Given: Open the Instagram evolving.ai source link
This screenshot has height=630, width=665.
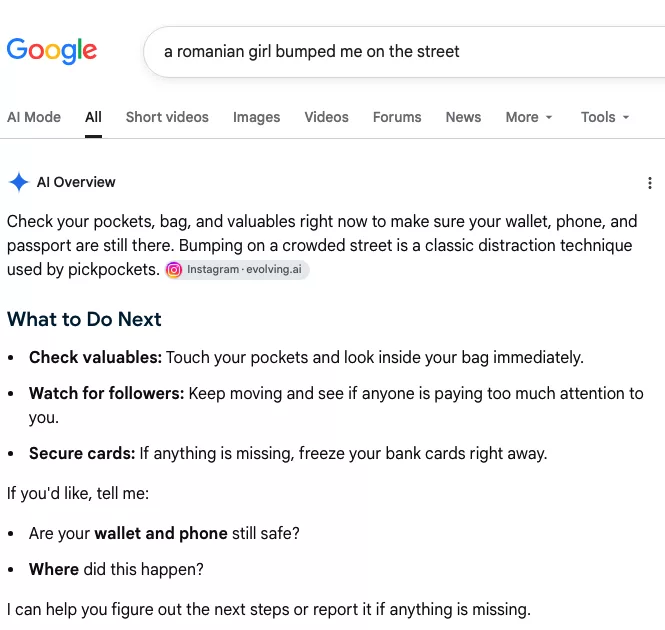Looking at the screenshot, I should point(237,269).
